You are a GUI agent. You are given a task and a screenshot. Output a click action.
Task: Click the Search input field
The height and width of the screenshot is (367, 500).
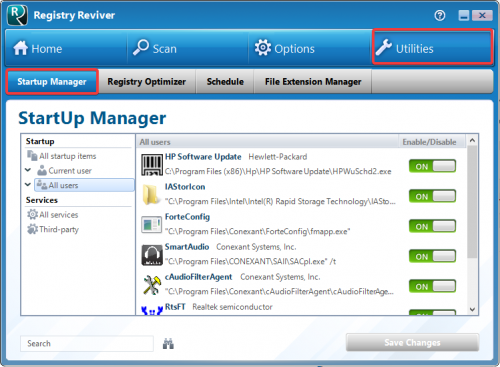click(x=87, y=343)
